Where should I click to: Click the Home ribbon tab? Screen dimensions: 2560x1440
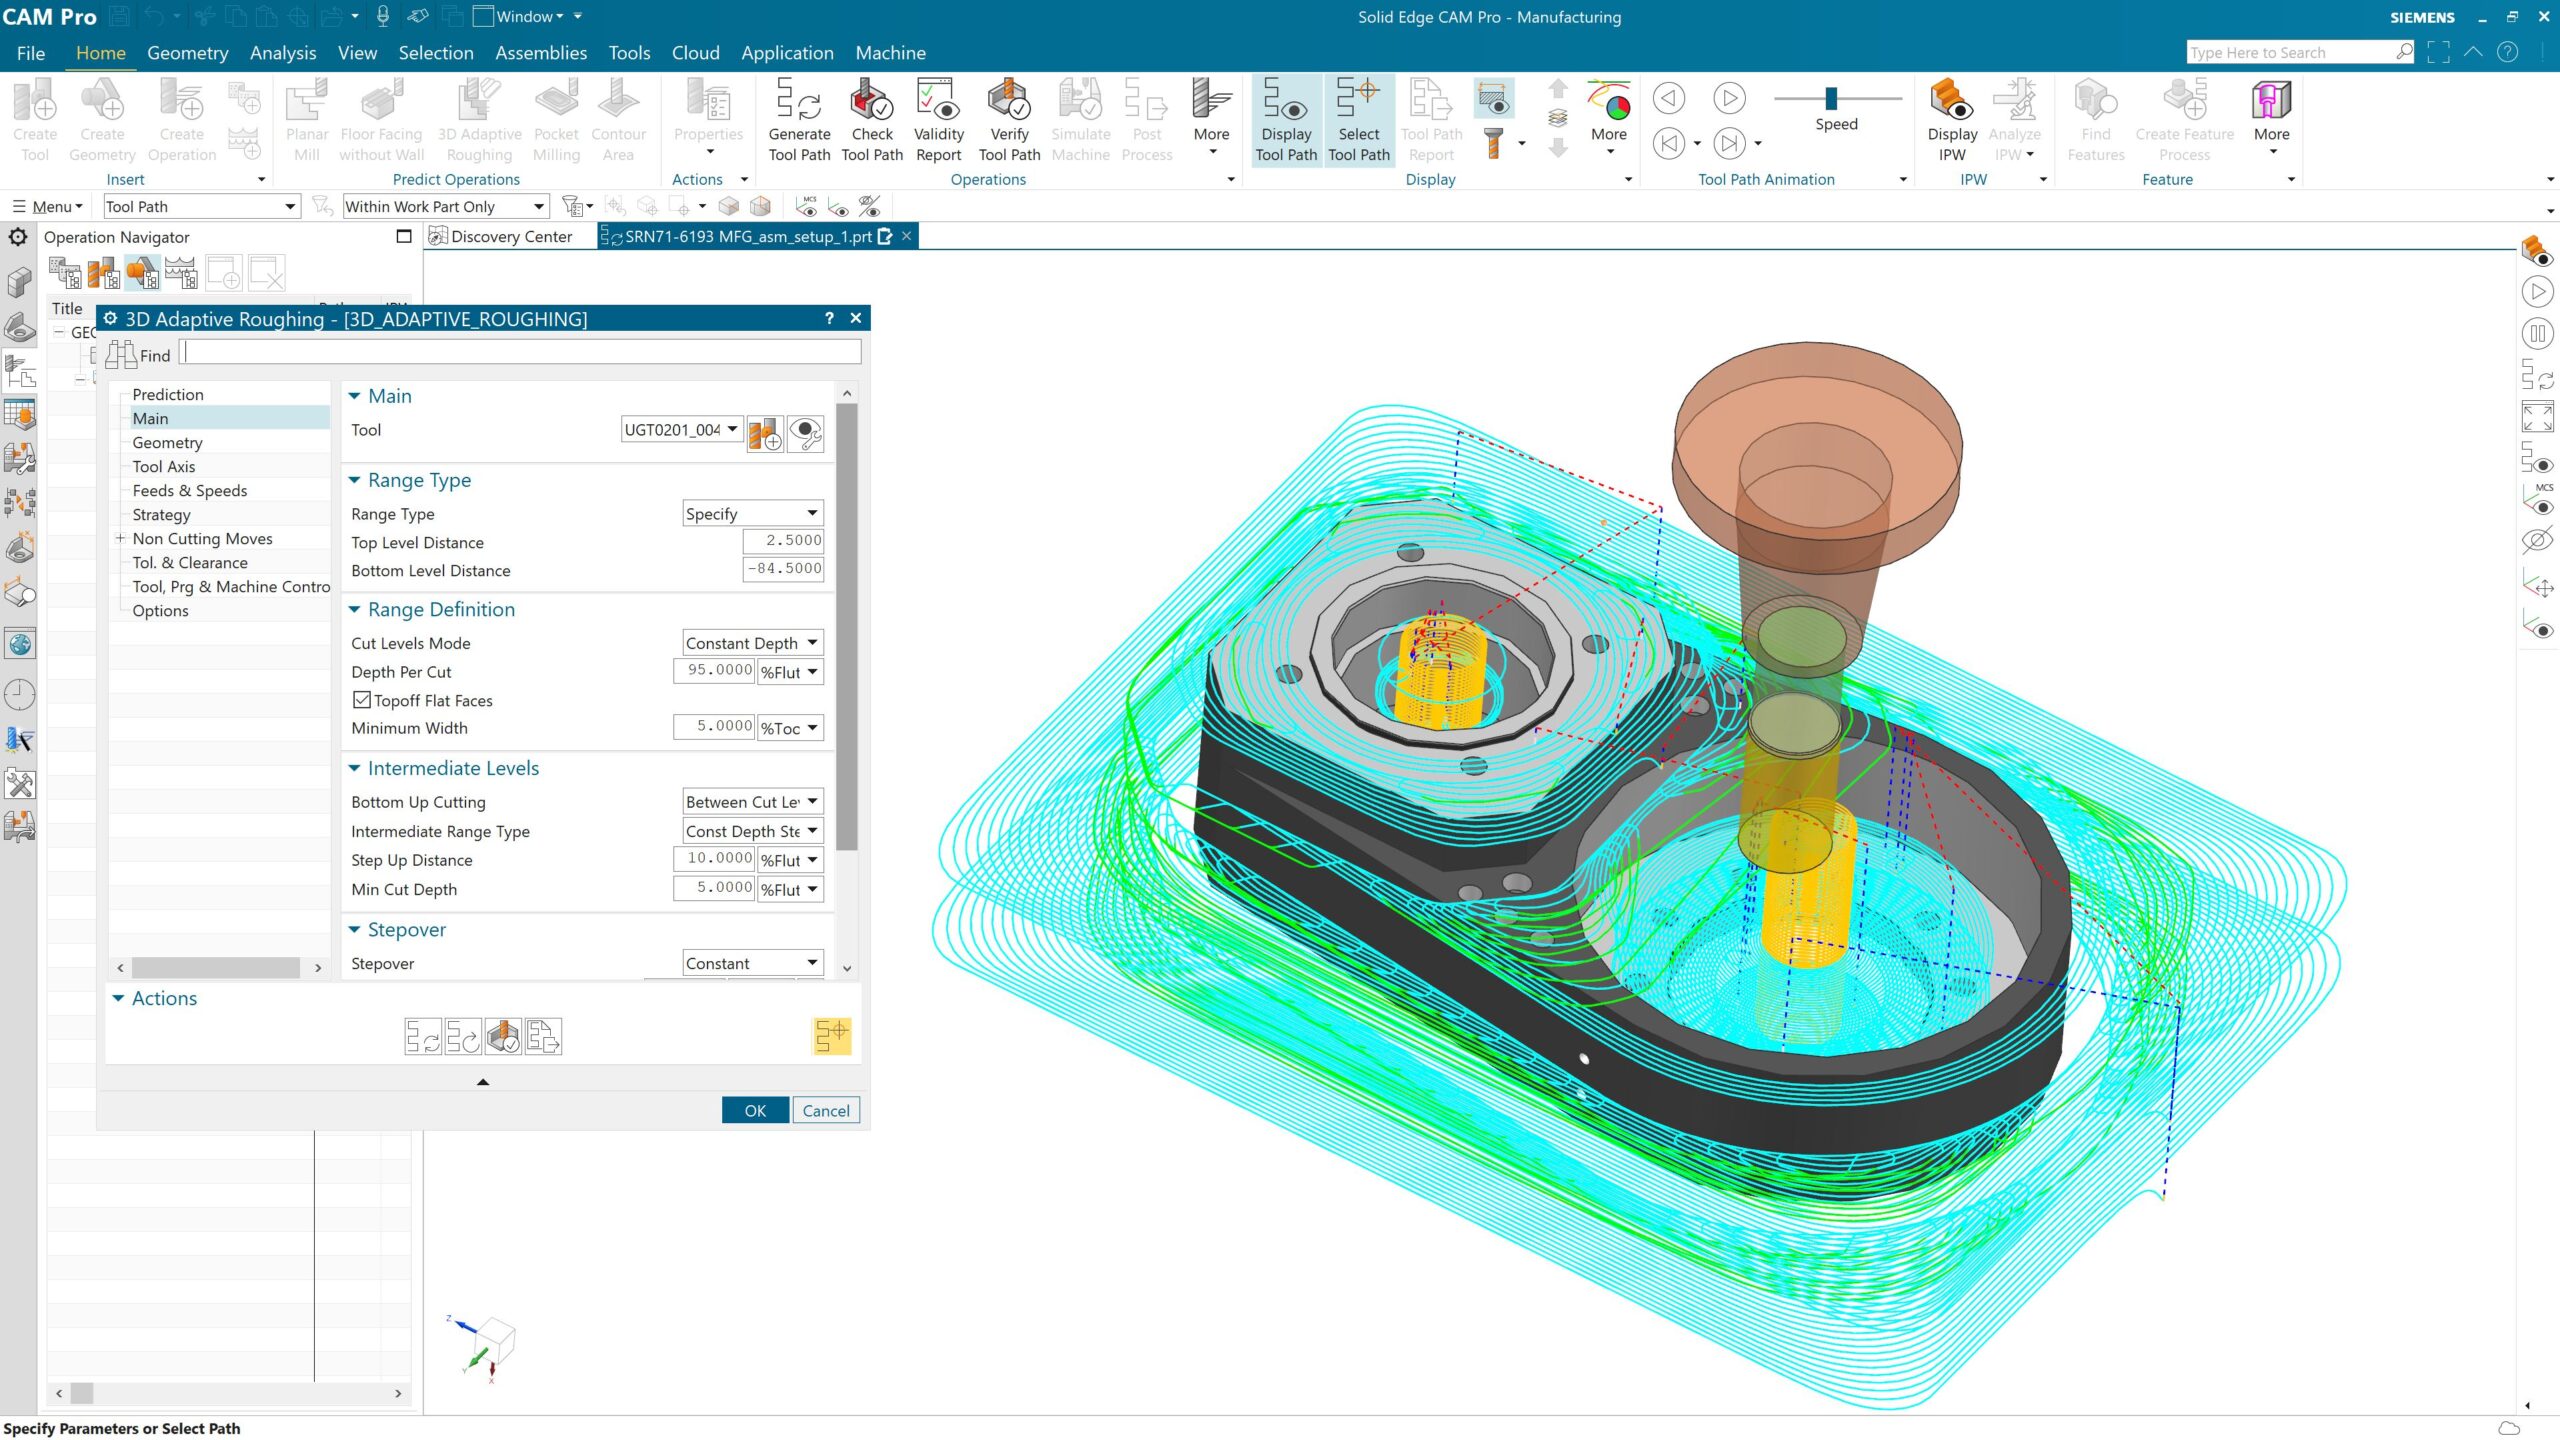100,53
